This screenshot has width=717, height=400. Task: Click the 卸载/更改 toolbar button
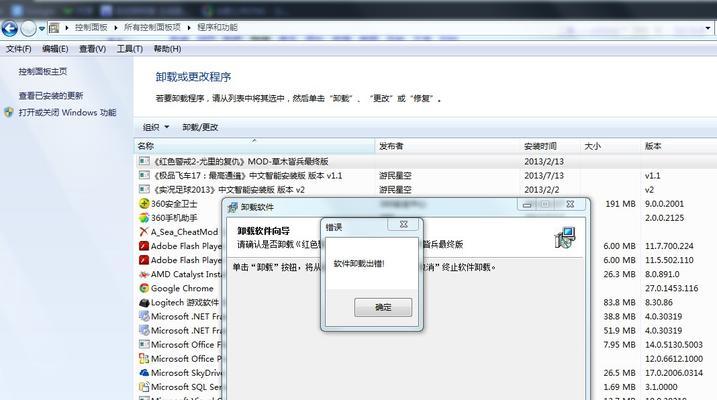coord(200,127)
